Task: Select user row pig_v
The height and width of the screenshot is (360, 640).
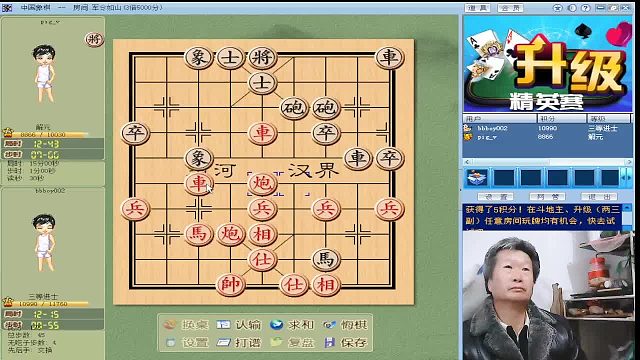Action: coord(547,137)
